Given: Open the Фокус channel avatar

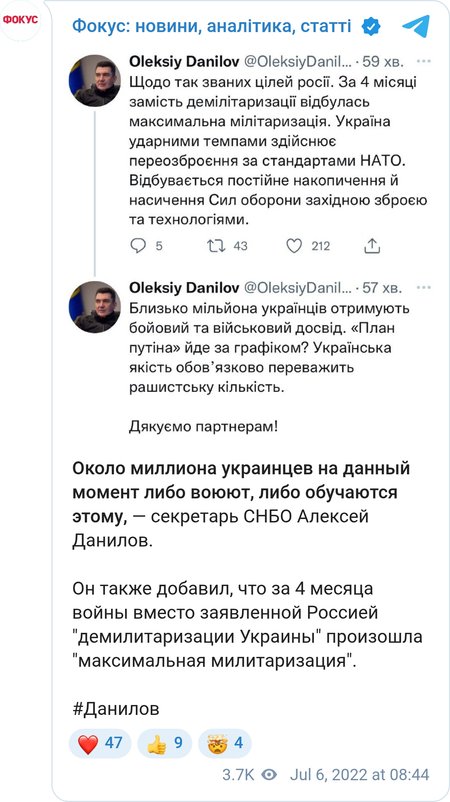Looking at the screenshot, I should click(21, 20).
